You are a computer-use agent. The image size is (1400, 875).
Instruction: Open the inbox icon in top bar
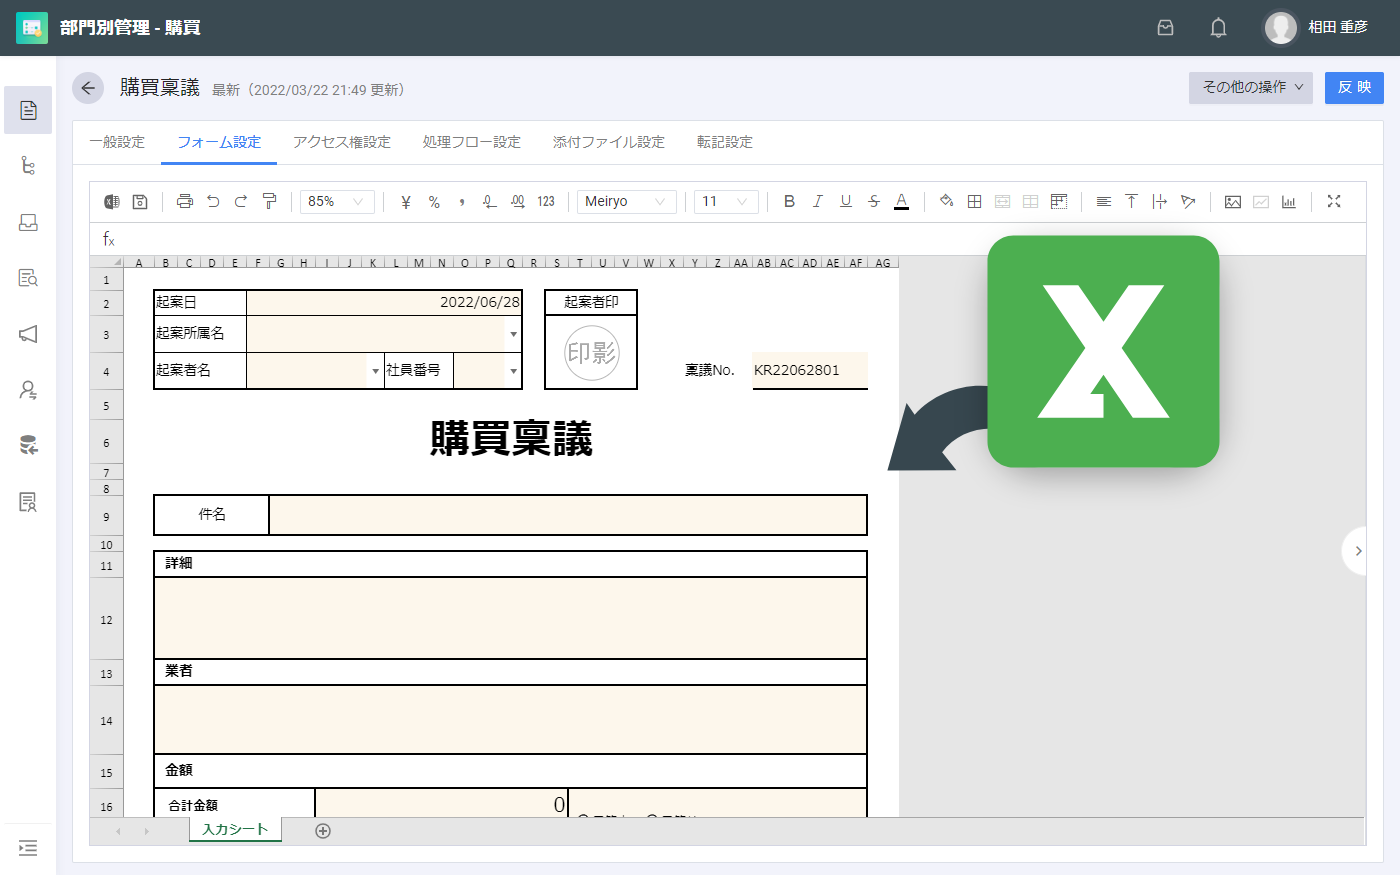[x=1165, y=28]
